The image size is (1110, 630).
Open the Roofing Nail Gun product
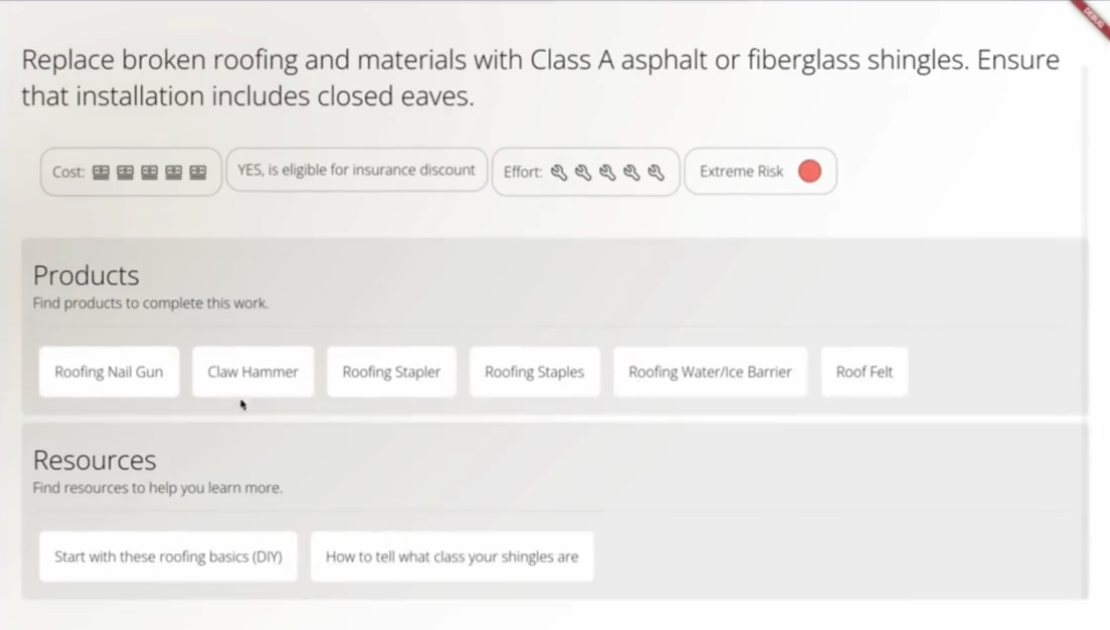pyautogui.click(x=109, y=372)
